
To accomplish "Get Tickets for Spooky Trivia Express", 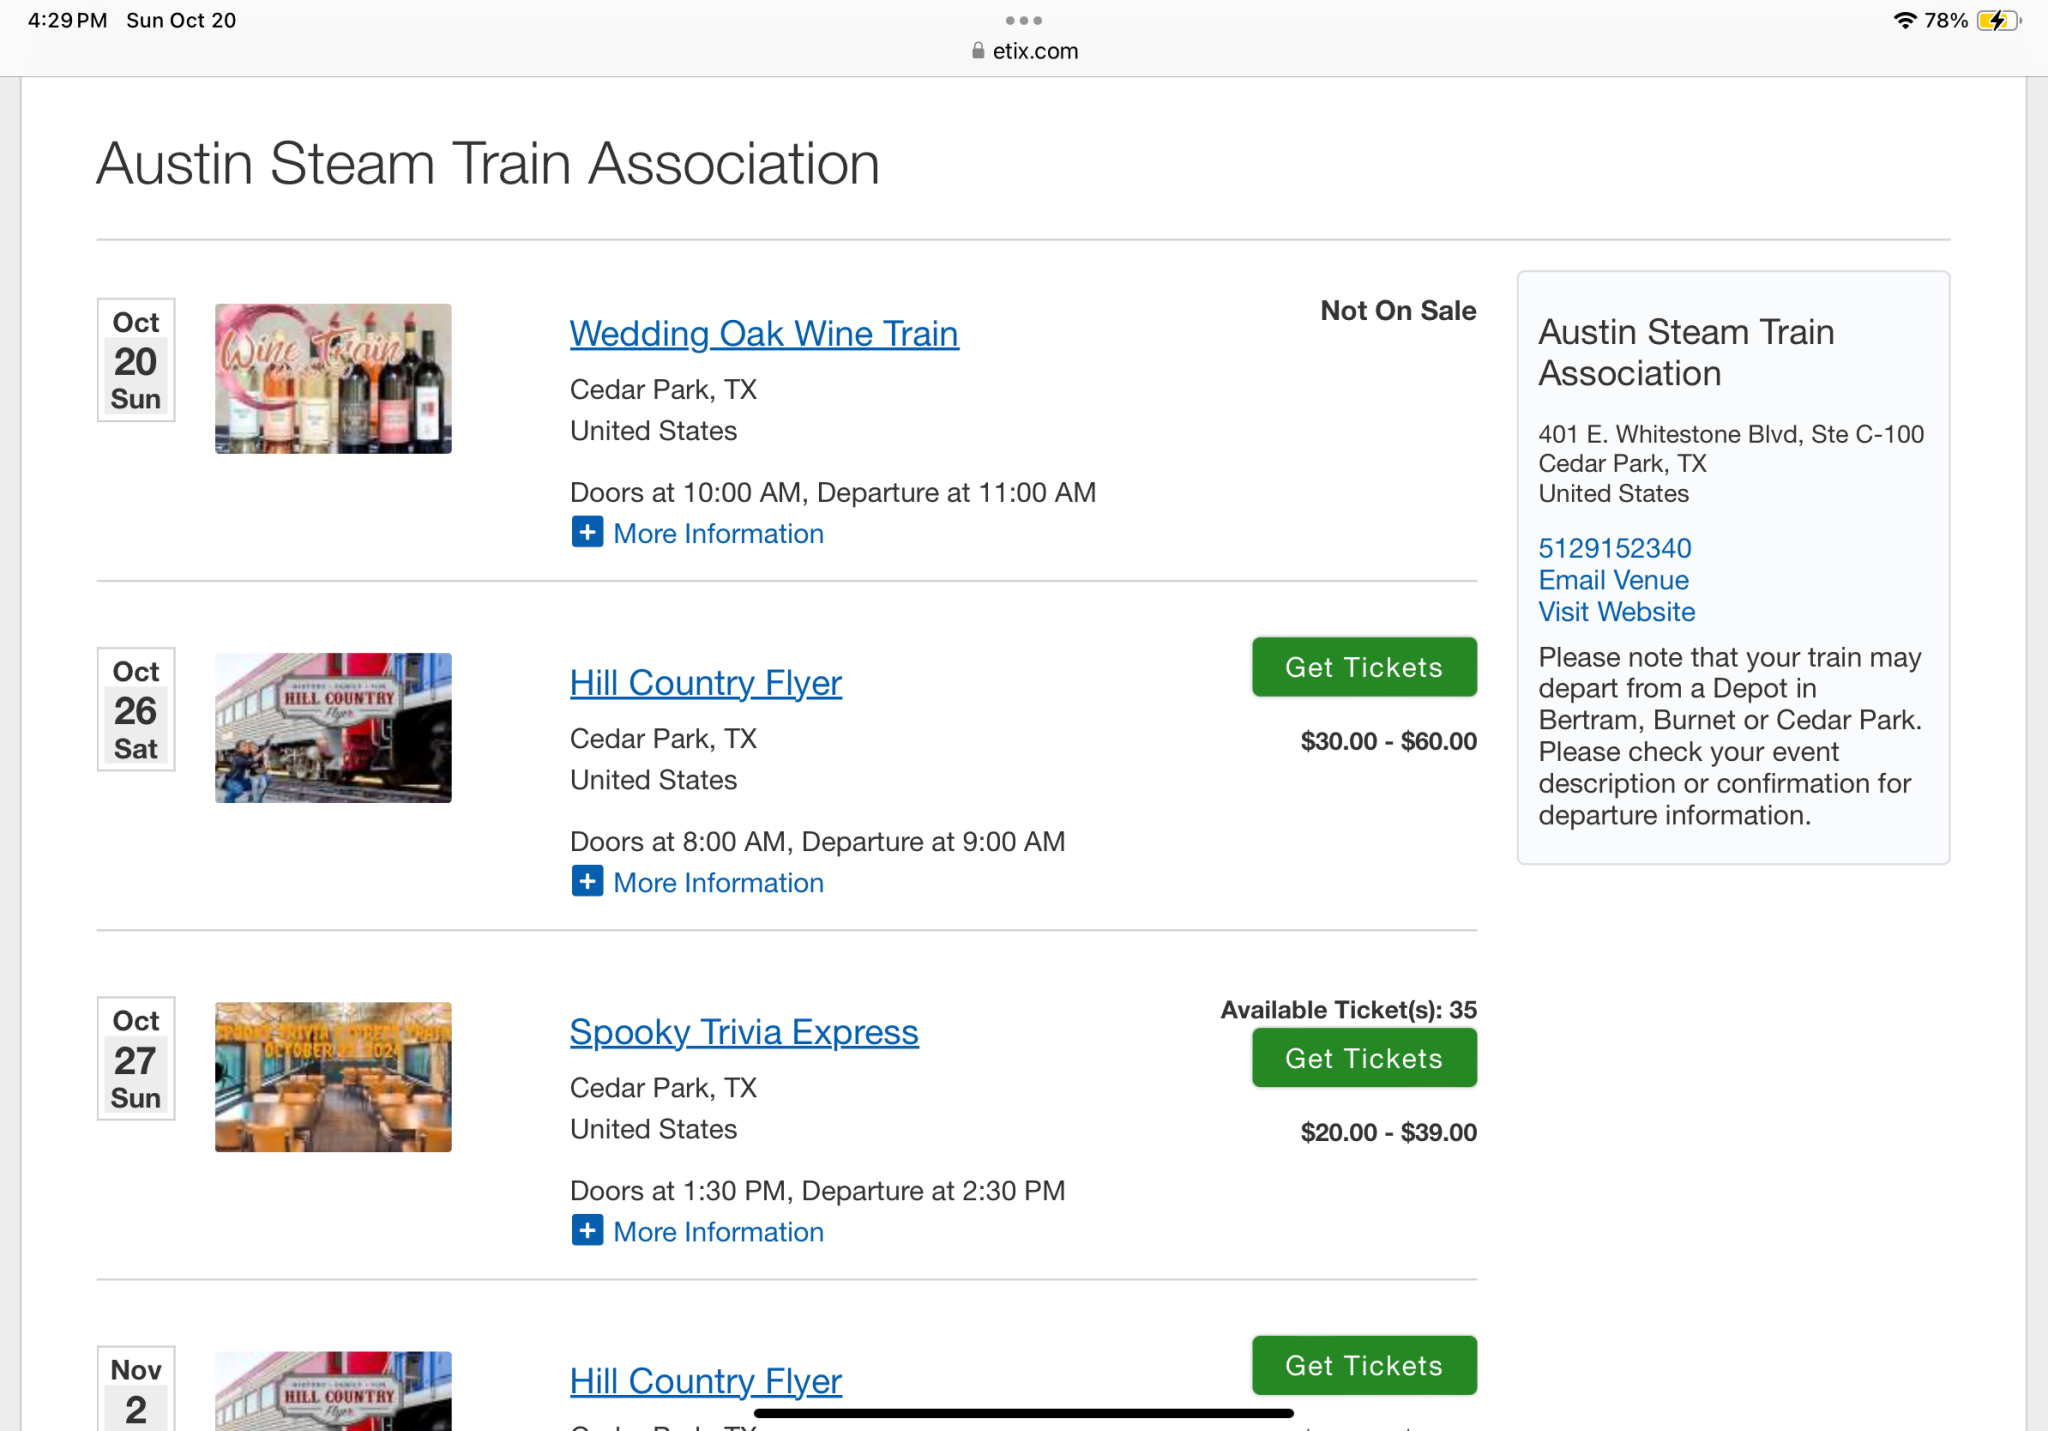I will click(x=1364, y=1058).
